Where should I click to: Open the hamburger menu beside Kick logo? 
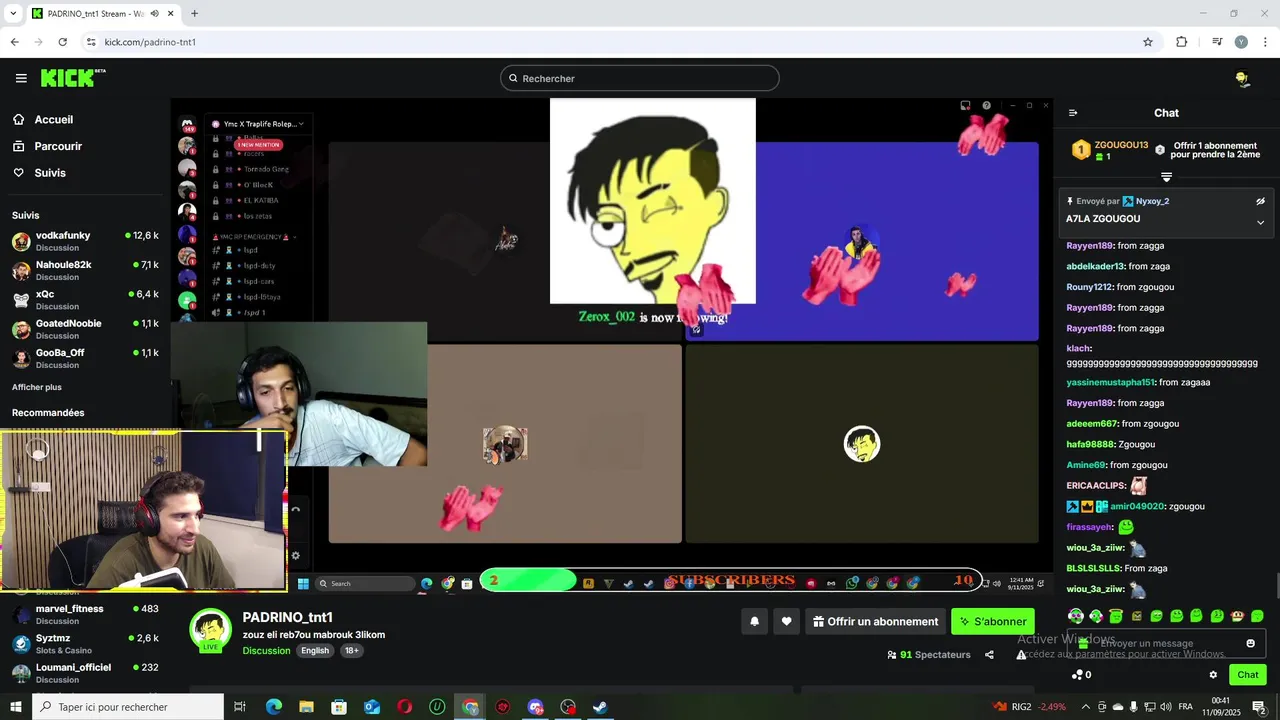[x=21, y=78]
